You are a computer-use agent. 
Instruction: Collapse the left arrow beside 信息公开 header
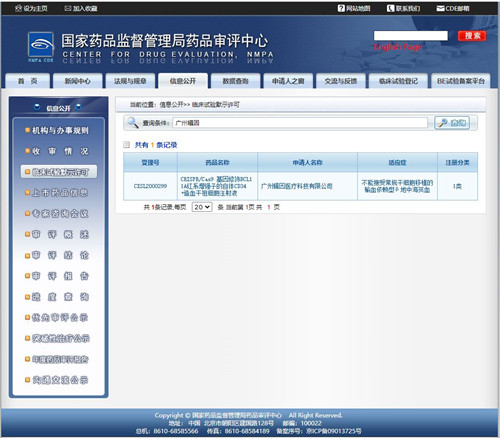click(x=37, y=107)
